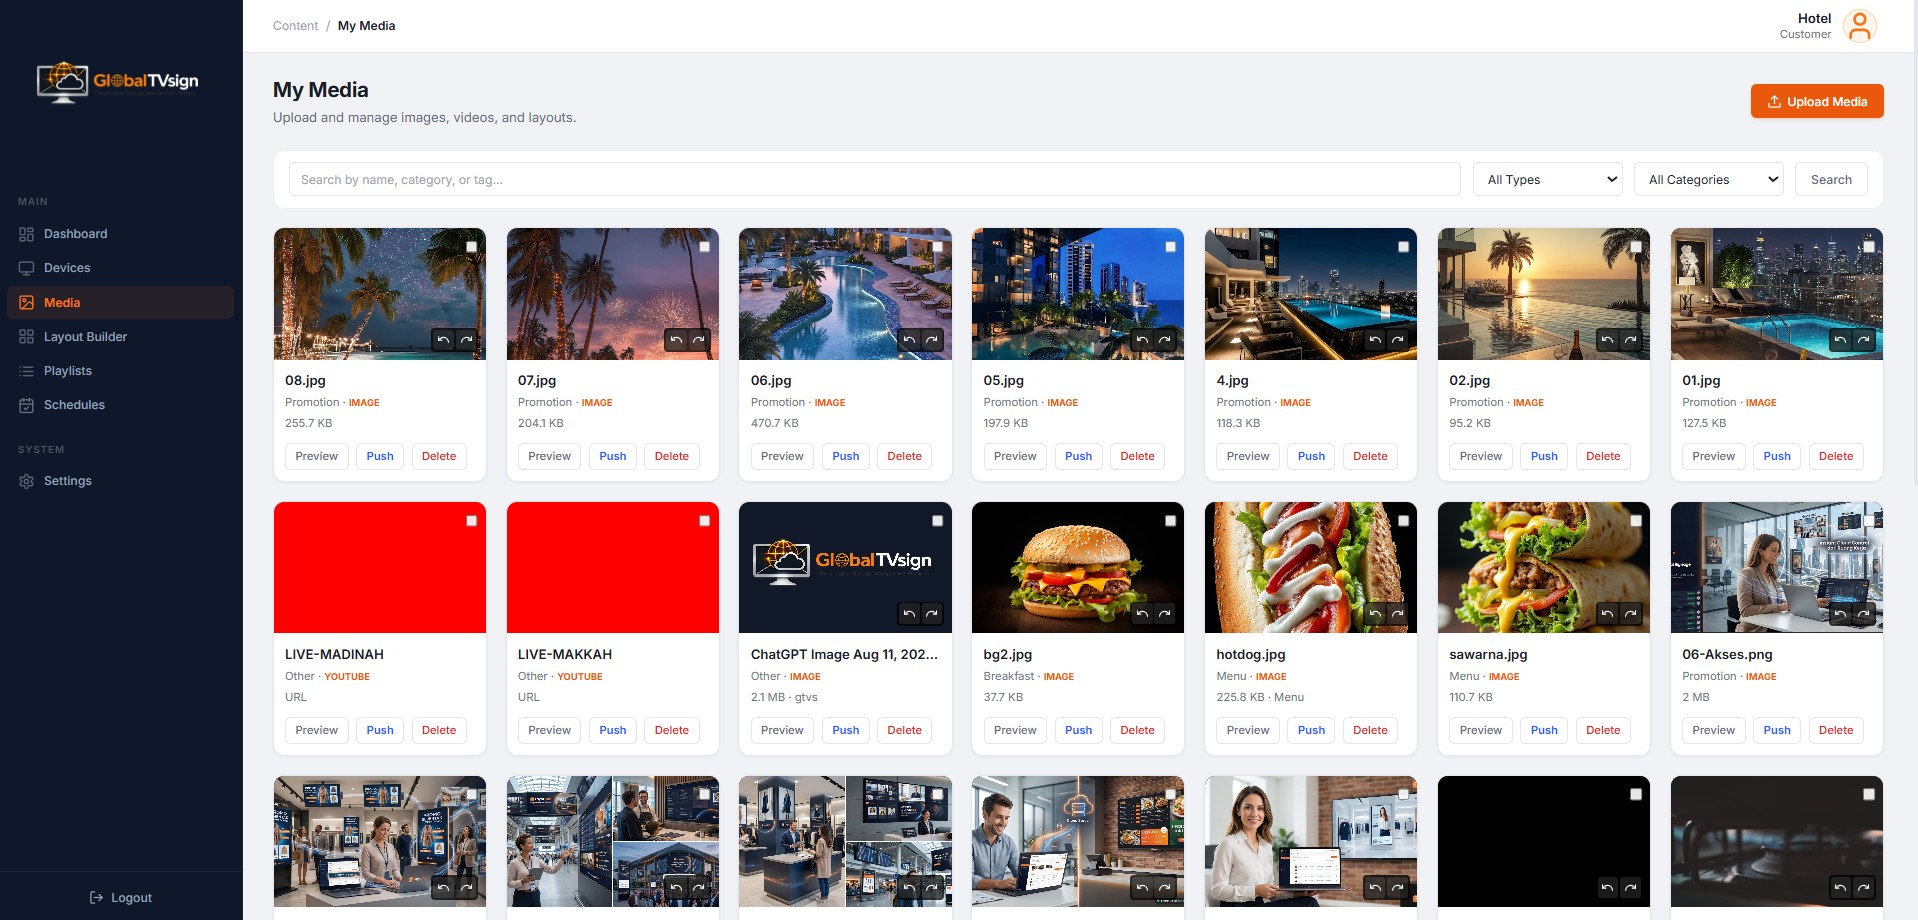Log out using the Logout button

(x=121, y=898)
